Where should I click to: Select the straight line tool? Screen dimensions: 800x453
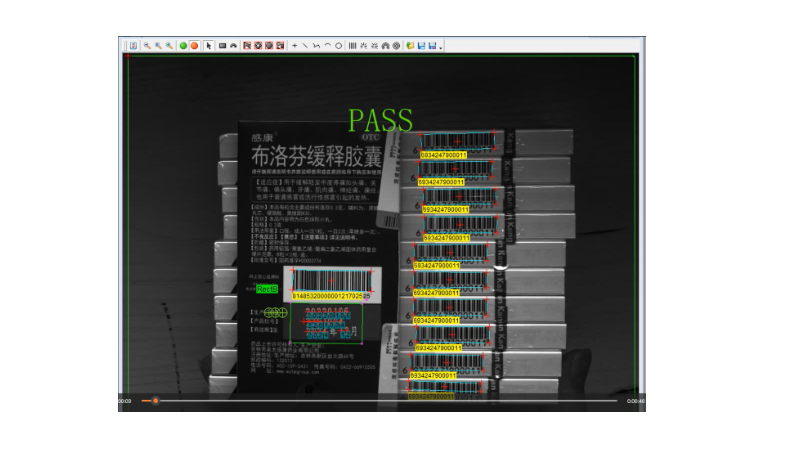pos(305,46)
